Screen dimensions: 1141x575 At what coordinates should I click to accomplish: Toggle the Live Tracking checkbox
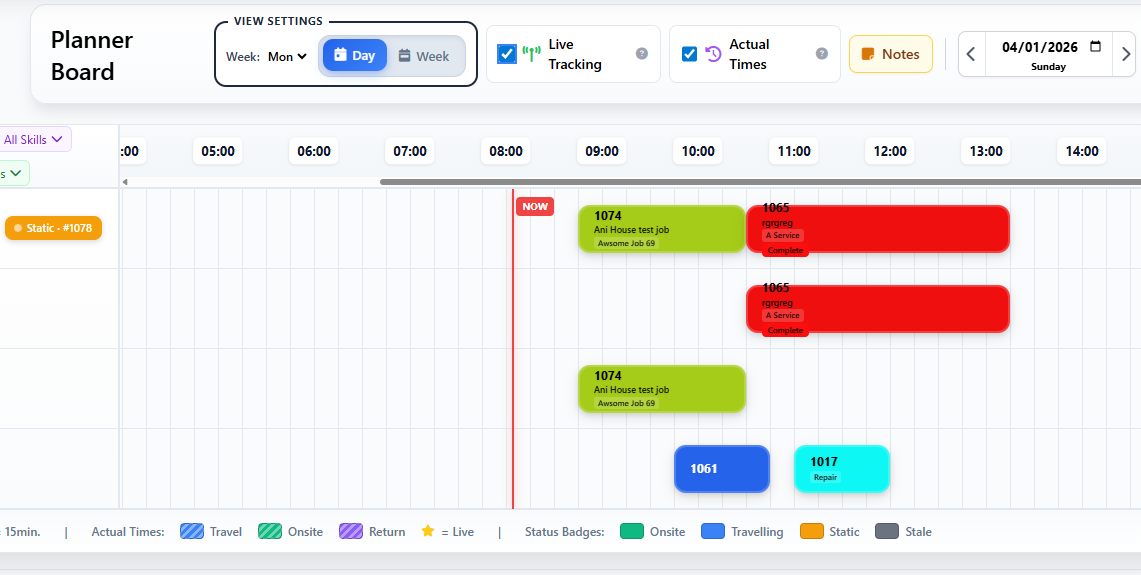click(507, 54)
